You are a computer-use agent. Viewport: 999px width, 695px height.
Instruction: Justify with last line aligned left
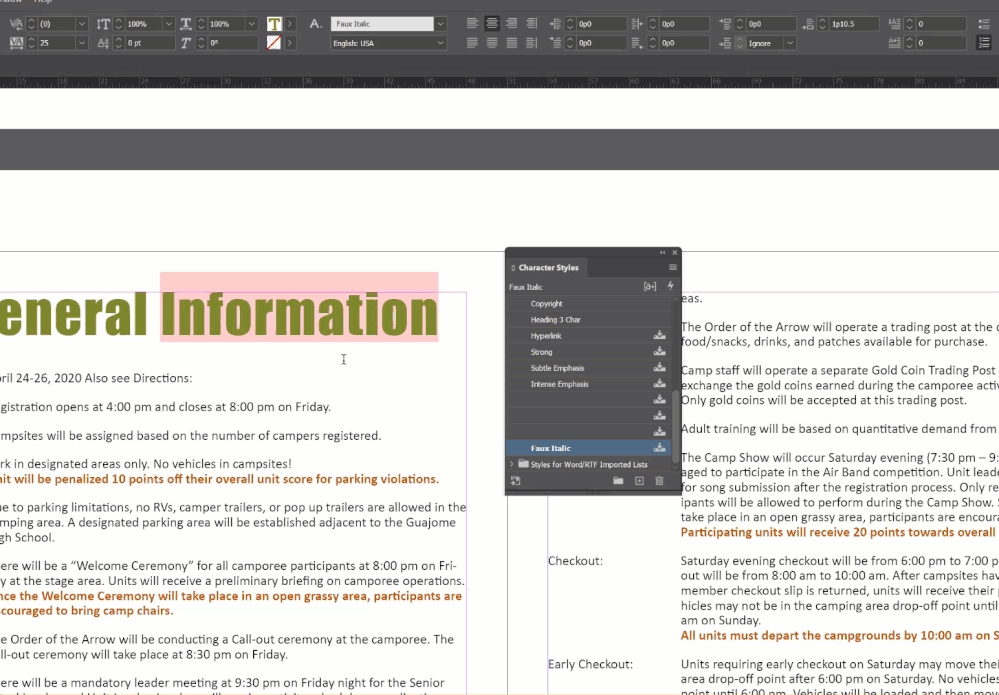472,43
